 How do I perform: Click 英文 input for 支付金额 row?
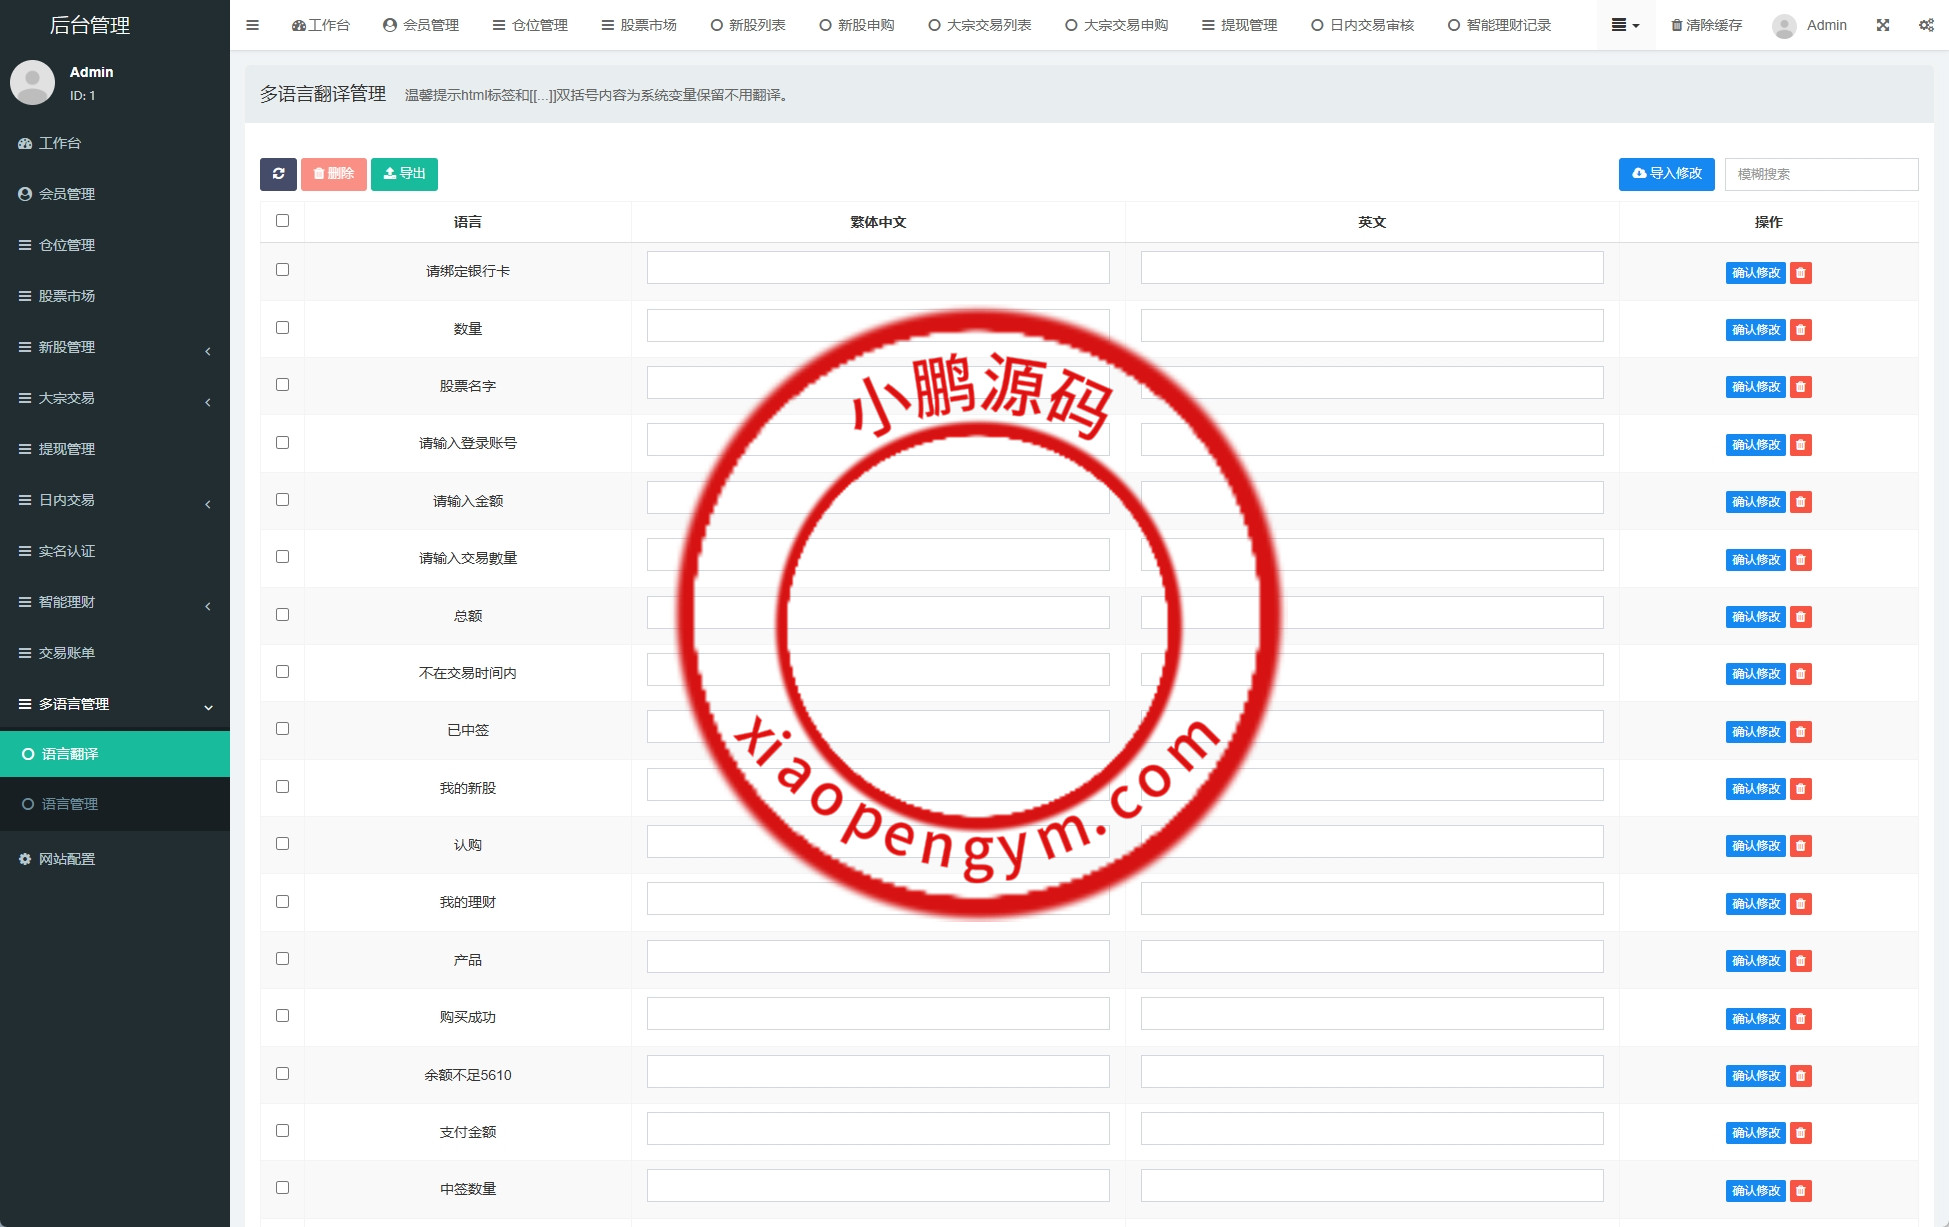(x=1372, y=1129)
